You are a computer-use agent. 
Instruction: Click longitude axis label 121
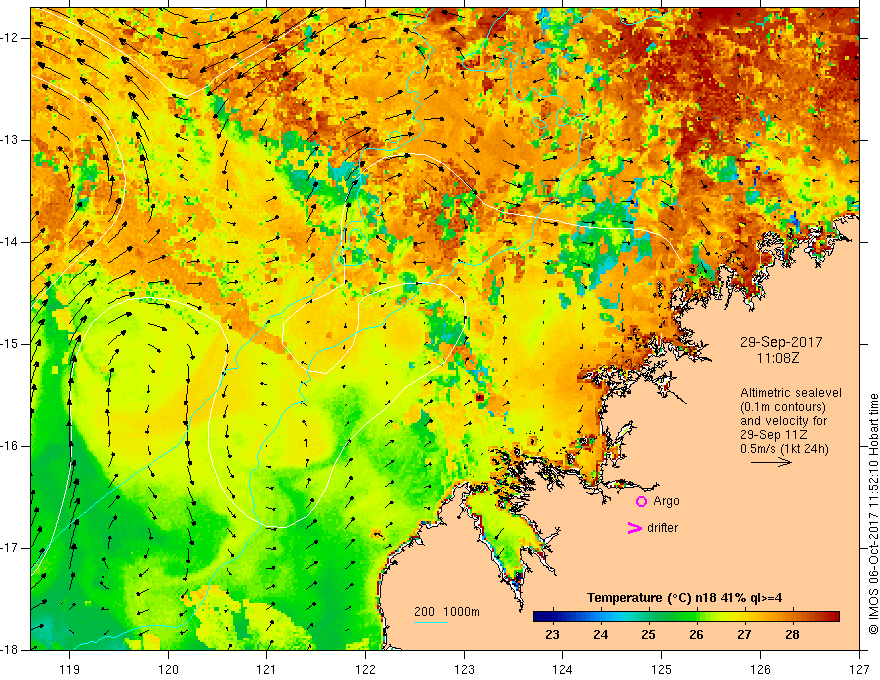pos(267,669)
